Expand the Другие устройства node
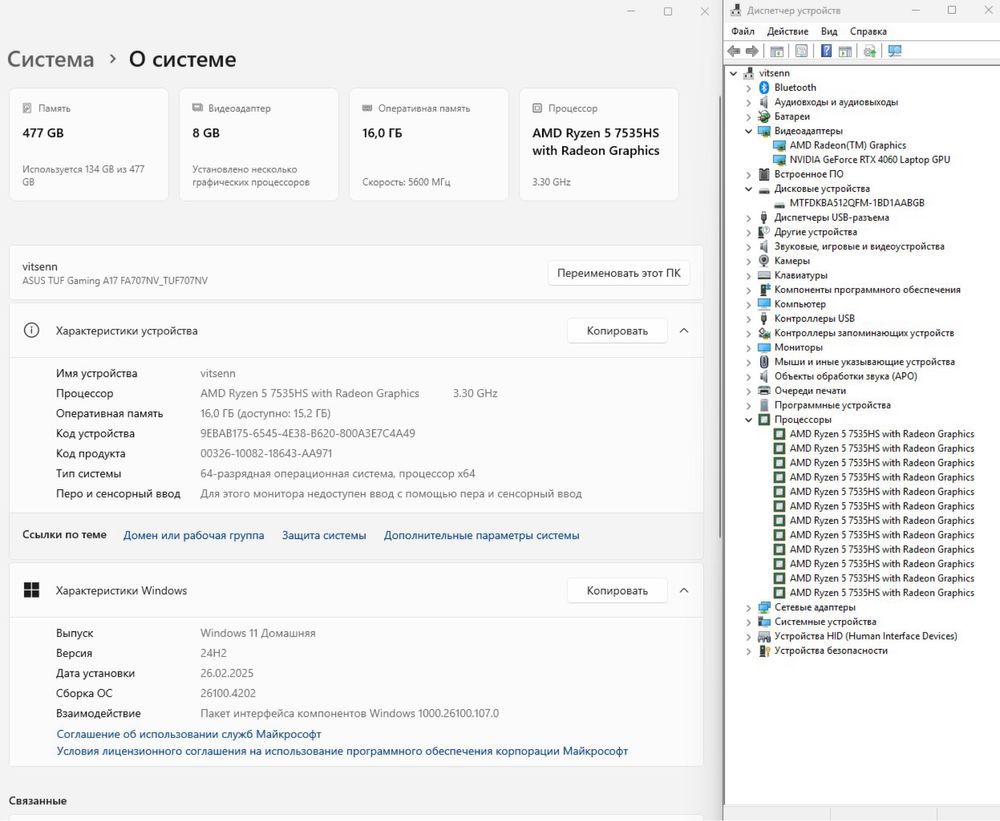Viewport: 1000px width, 821px height. [749, 232]
